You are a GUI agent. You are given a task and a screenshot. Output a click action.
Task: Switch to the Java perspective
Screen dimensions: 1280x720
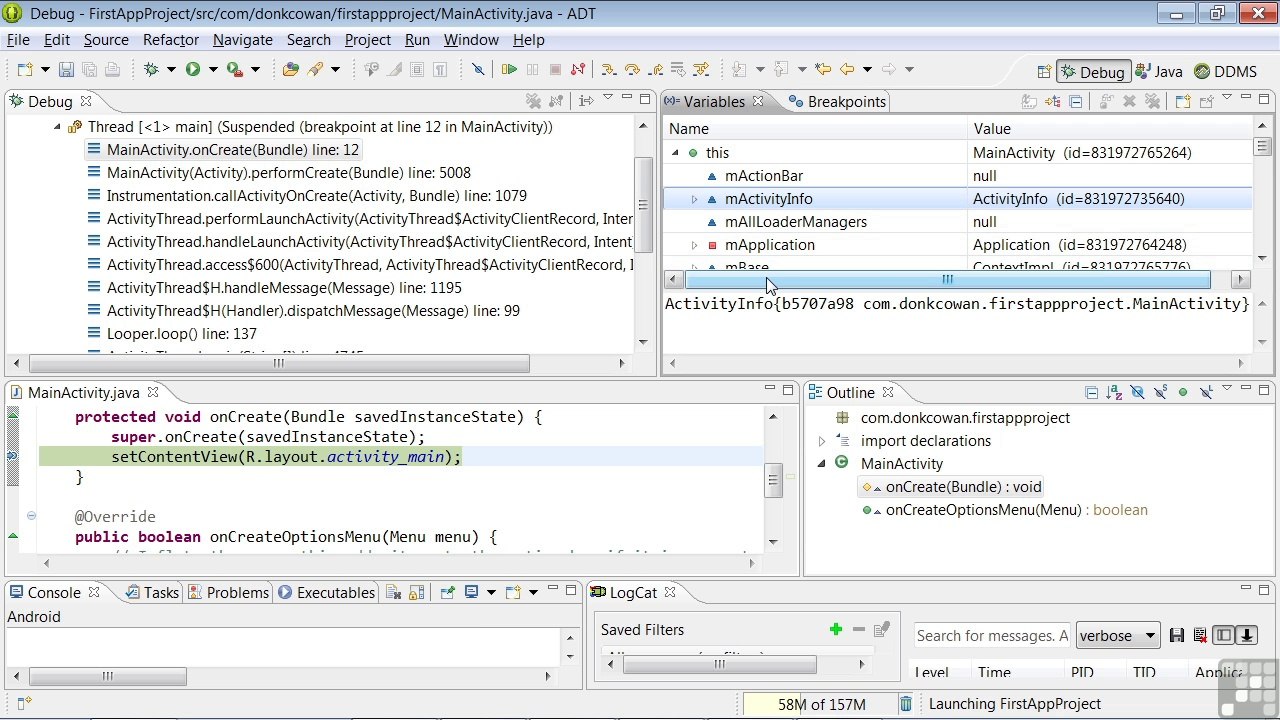tap(1159, 72)
